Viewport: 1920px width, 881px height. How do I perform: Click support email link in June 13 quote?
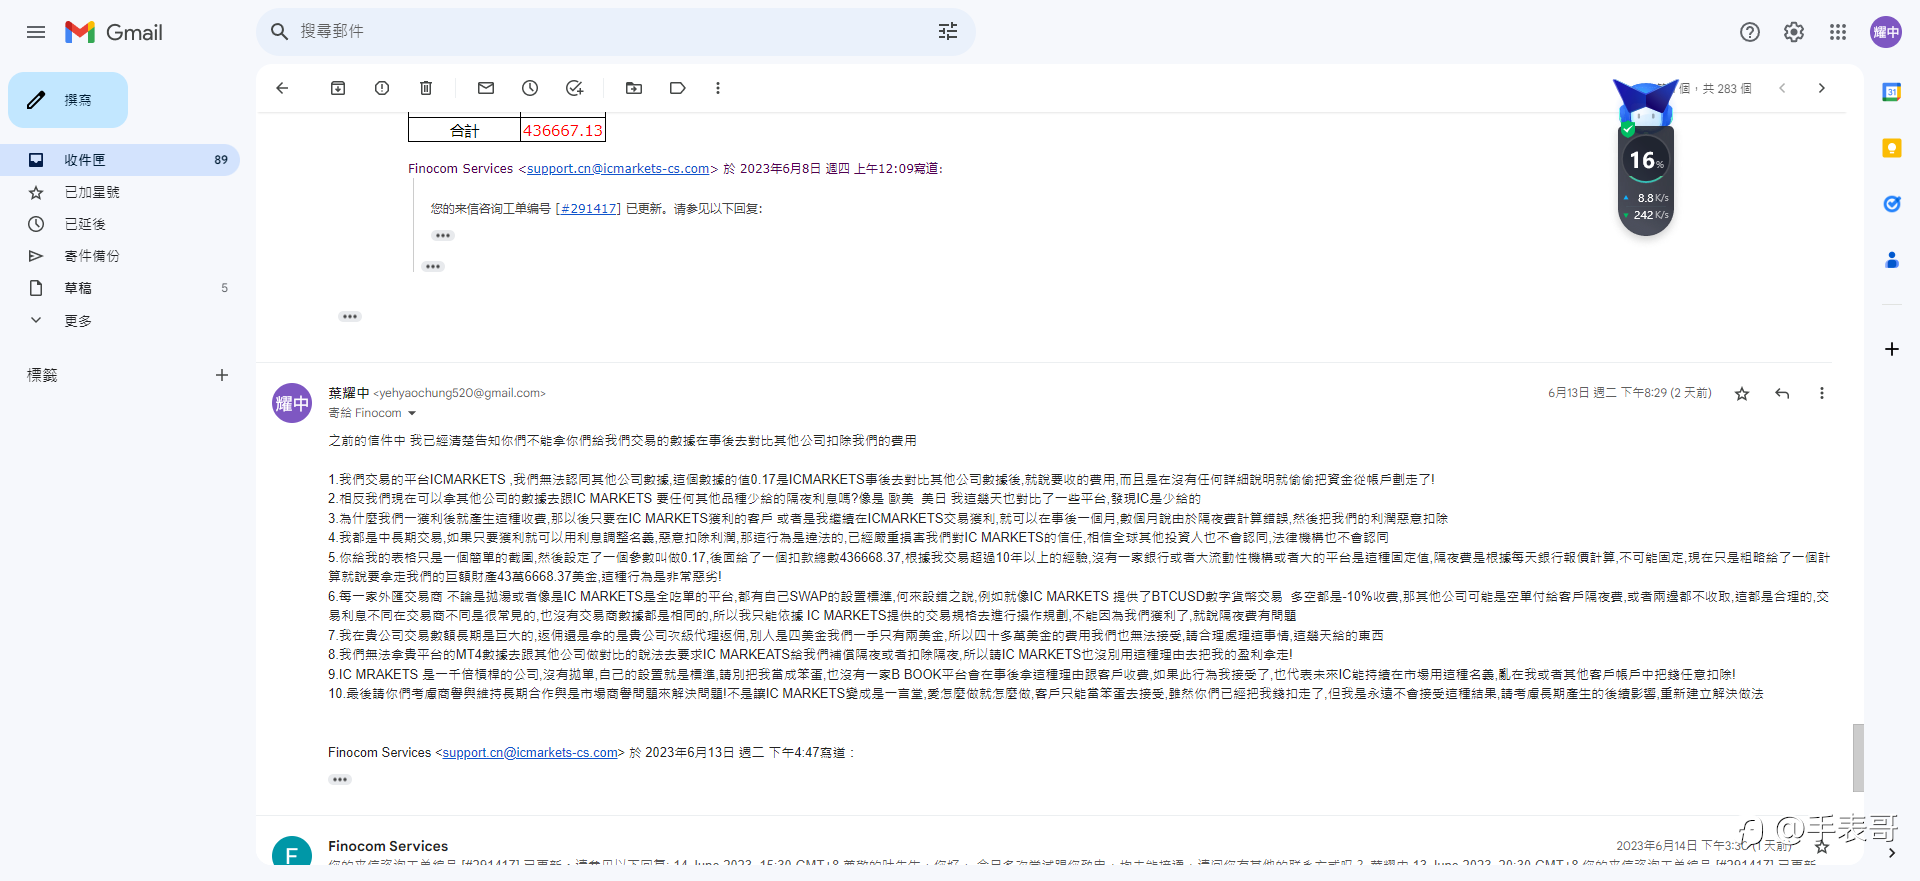(530, 753)
